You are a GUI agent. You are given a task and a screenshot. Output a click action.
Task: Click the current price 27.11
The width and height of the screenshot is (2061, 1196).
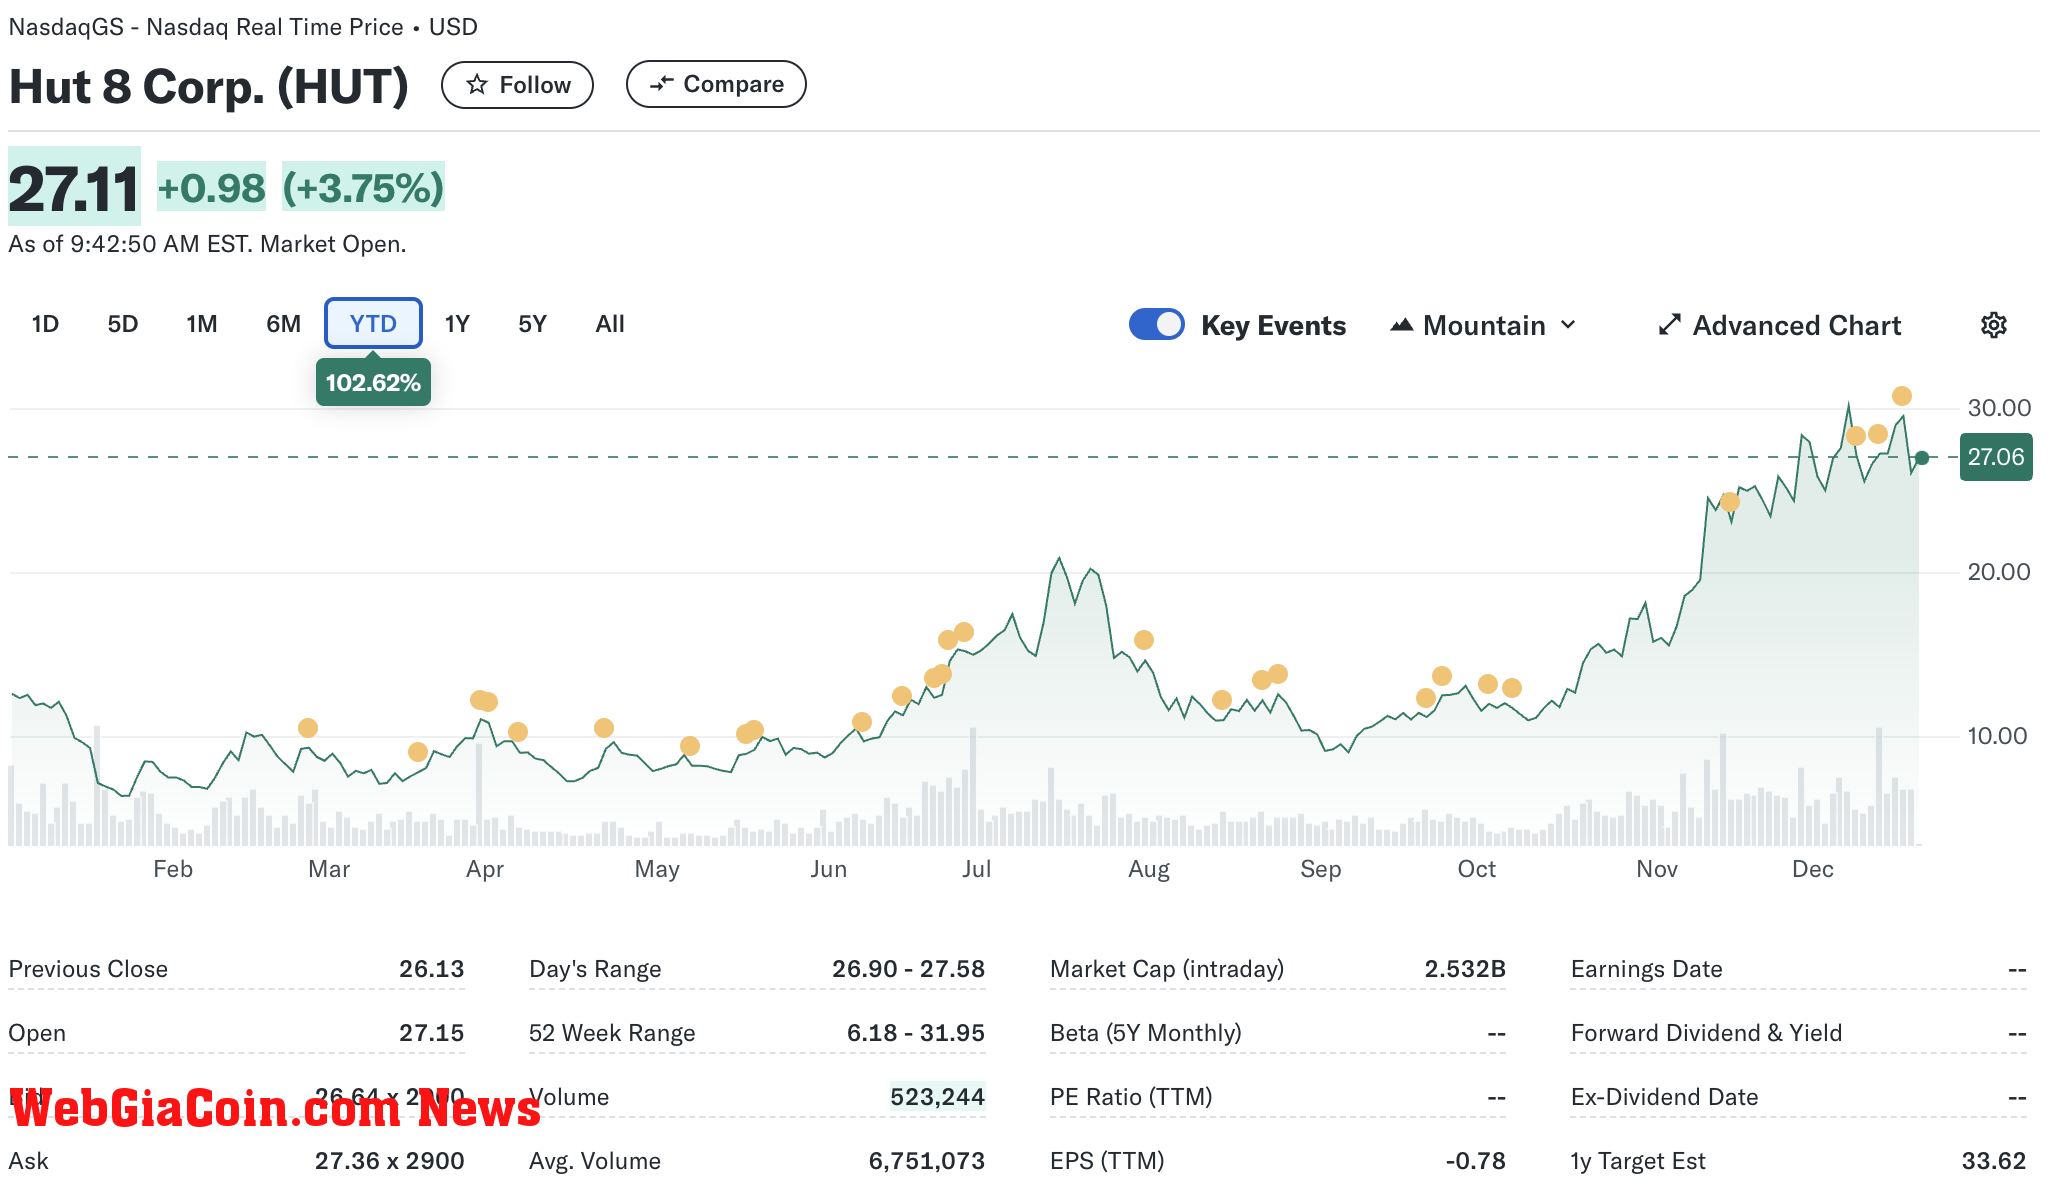(x=74, y=188)
